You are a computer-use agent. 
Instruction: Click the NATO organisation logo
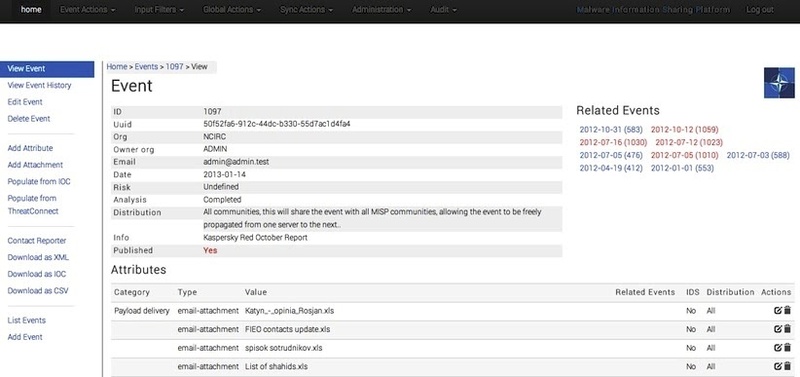click(x=779, y=83)
